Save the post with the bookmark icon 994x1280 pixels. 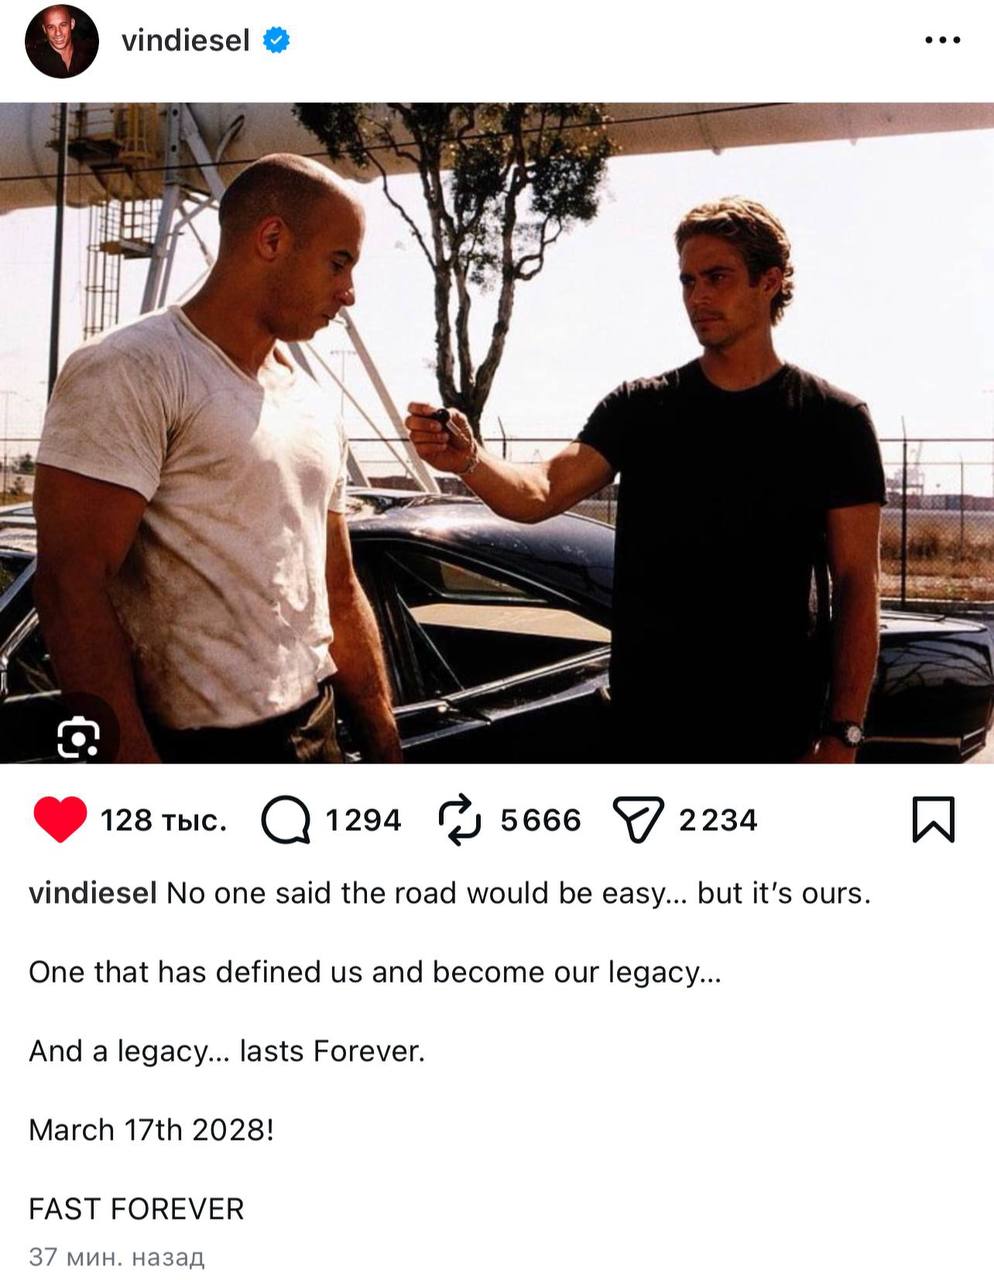click(934, 819)
